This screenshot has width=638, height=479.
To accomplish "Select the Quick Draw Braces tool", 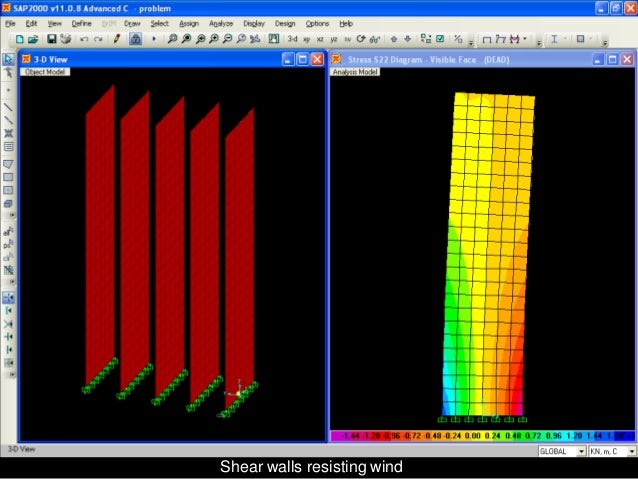I will tap(8, 133).
